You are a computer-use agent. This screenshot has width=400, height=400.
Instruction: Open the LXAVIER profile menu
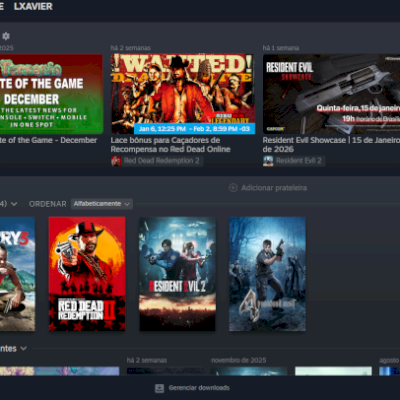(x=33, y=6)
